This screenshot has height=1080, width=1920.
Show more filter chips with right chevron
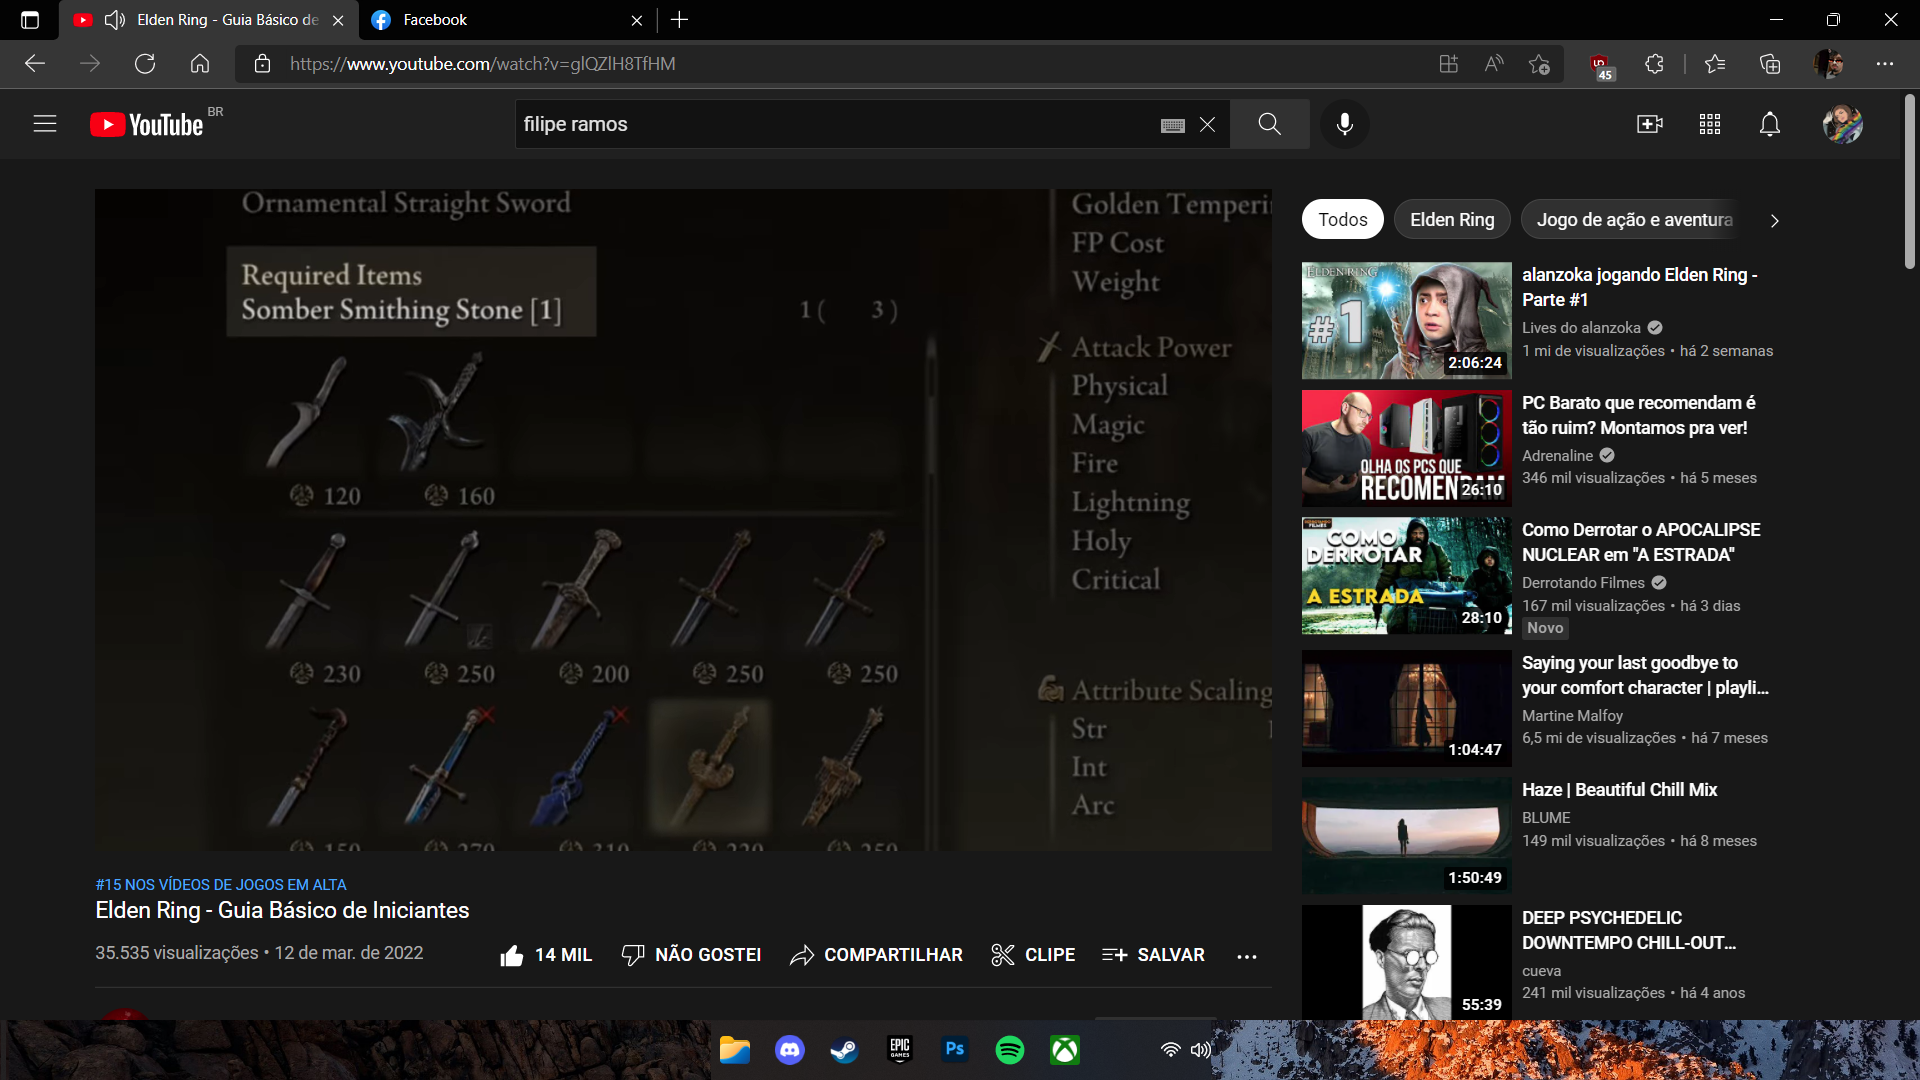1774,220
